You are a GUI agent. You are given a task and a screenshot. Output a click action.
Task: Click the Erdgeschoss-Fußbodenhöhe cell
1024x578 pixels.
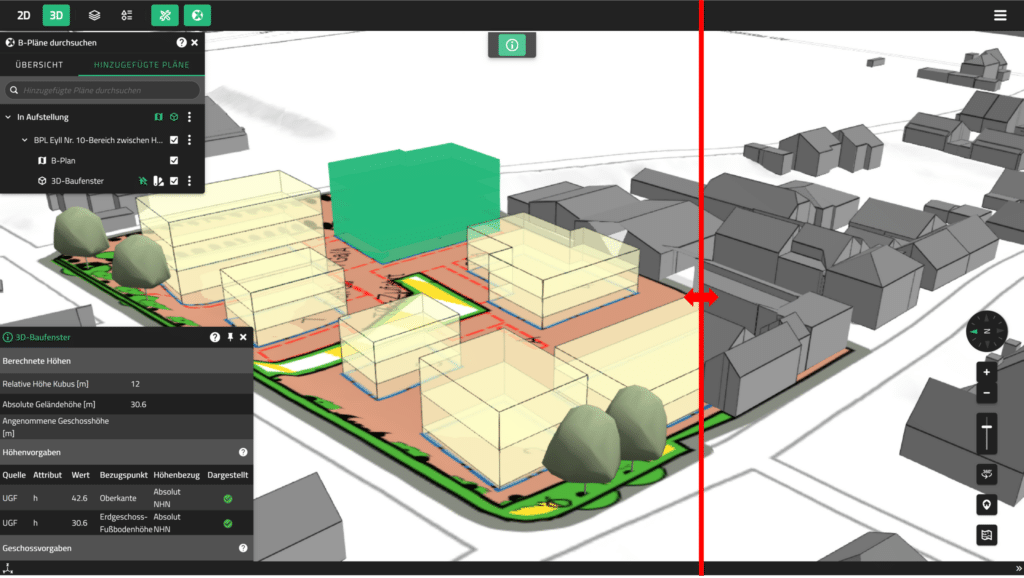click(125, 523)
